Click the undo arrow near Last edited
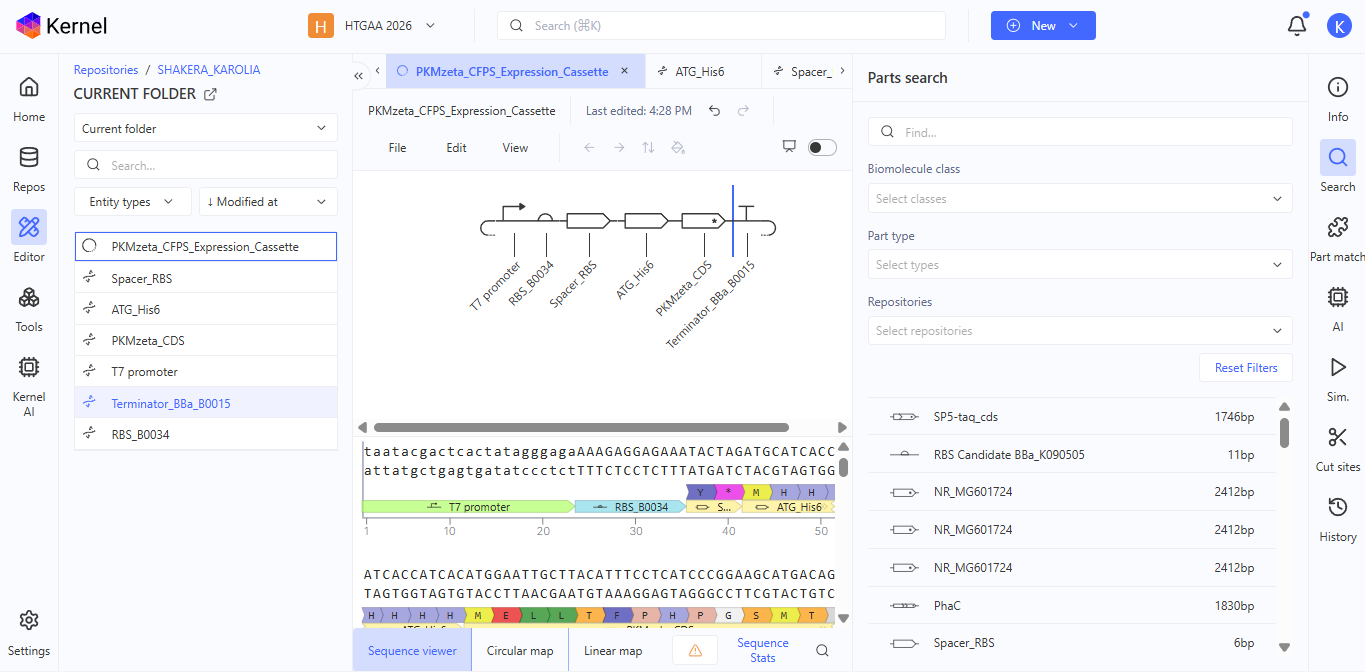1365x672 pixels. coord(714,111)
